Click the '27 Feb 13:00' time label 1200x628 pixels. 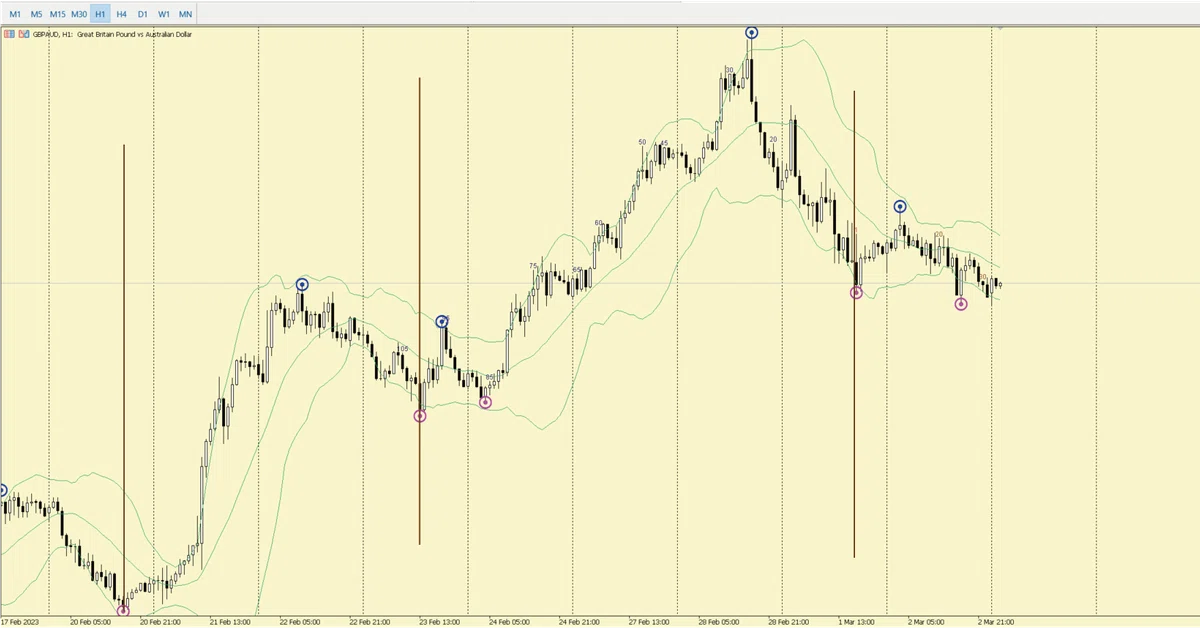click(x=649, y=621)
